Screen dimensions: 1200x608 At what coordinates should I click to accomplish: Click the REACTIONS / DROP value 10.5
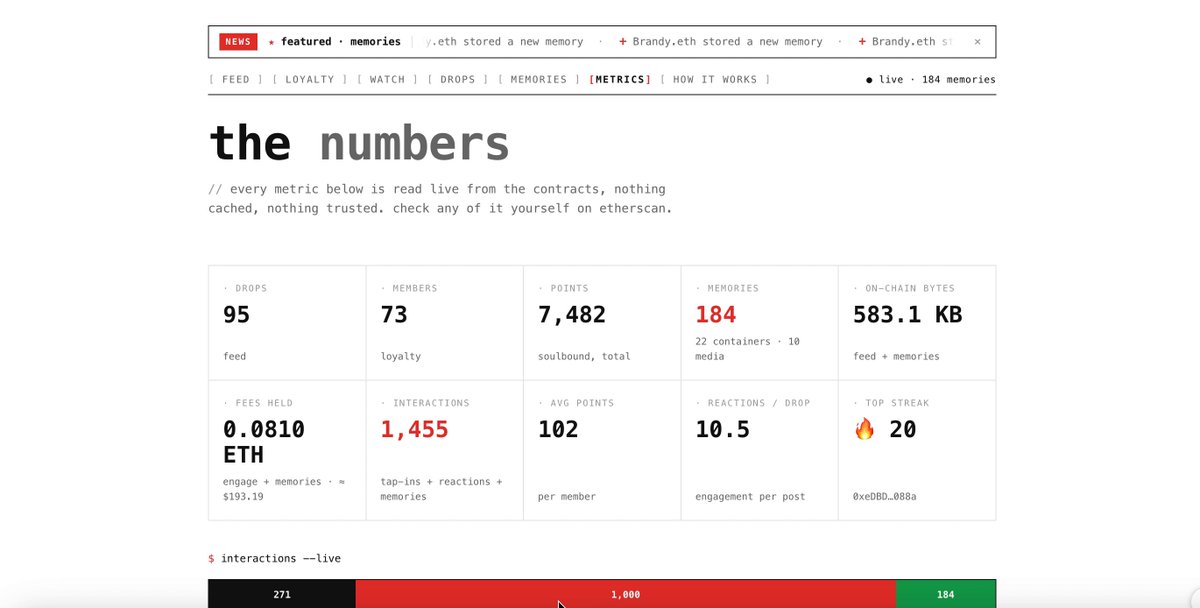723,430
